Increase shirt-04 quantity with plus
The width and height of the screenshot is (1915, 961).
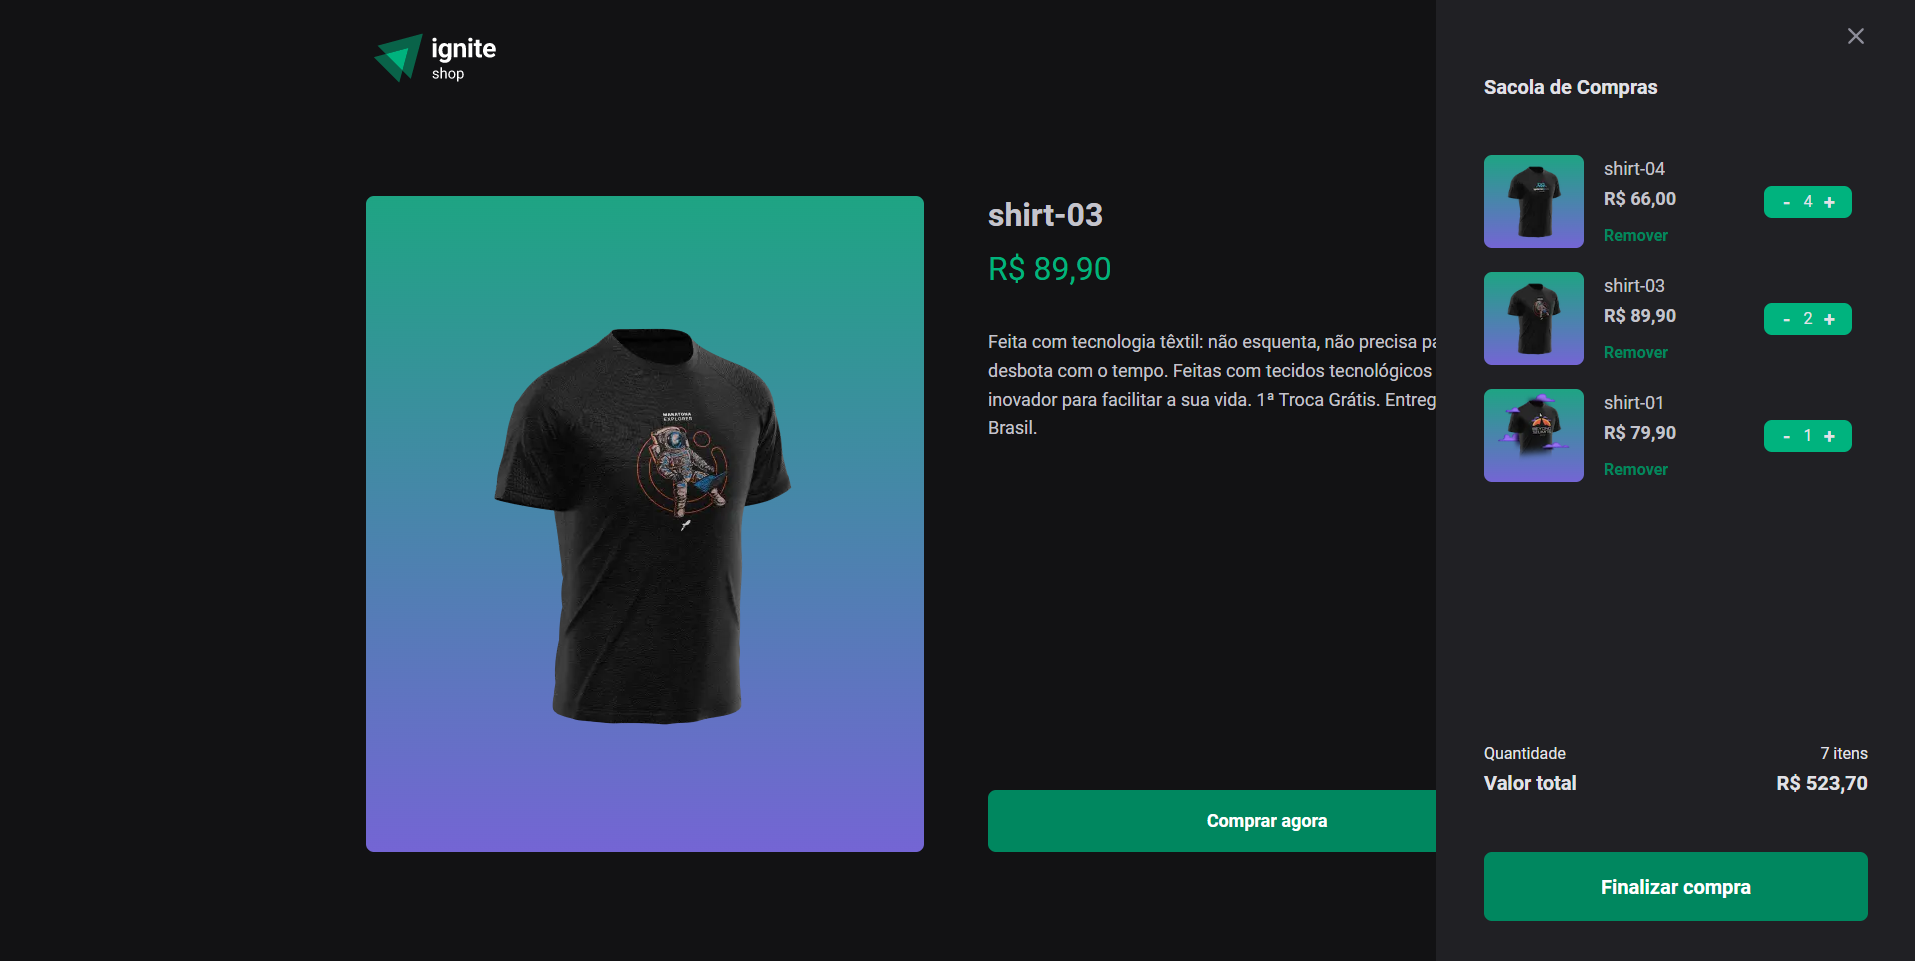coord(1829,202)
